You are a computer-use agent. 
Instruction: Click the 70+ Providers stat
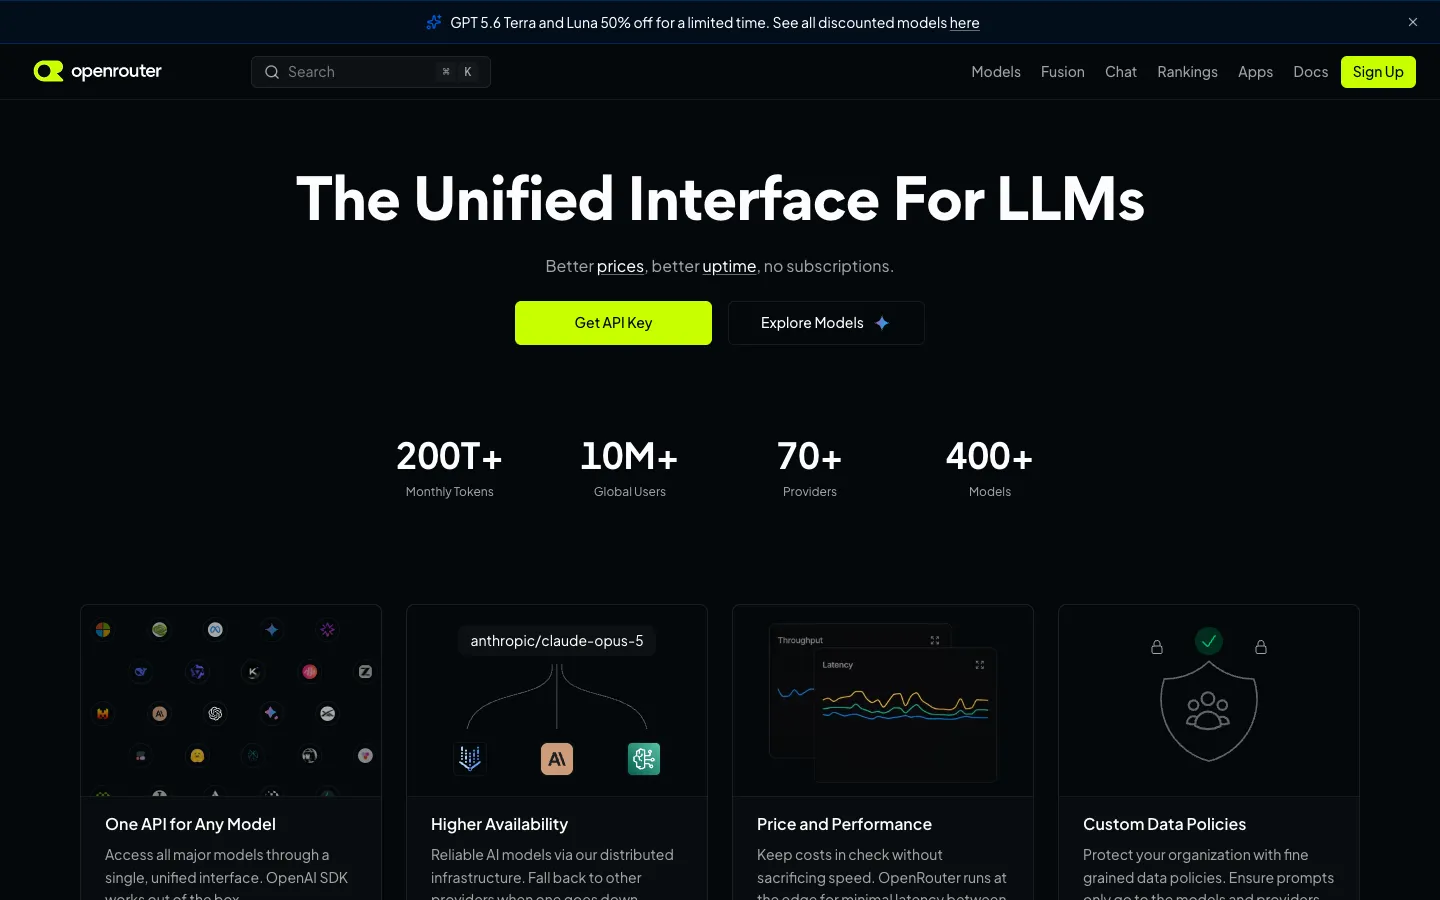810,468
